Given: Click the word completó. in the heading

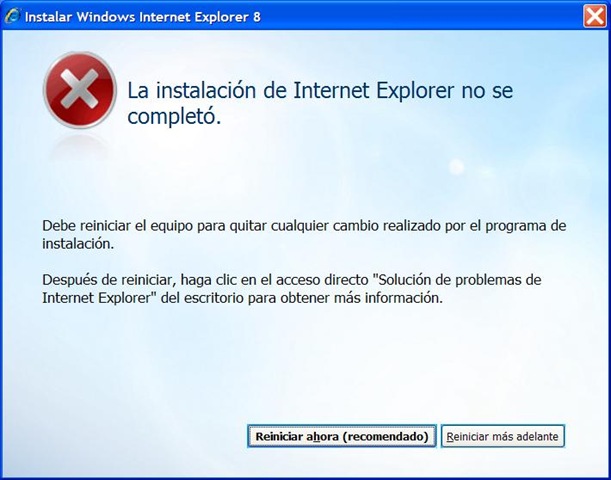Looking at the screenshot, I should pos(174,116).
